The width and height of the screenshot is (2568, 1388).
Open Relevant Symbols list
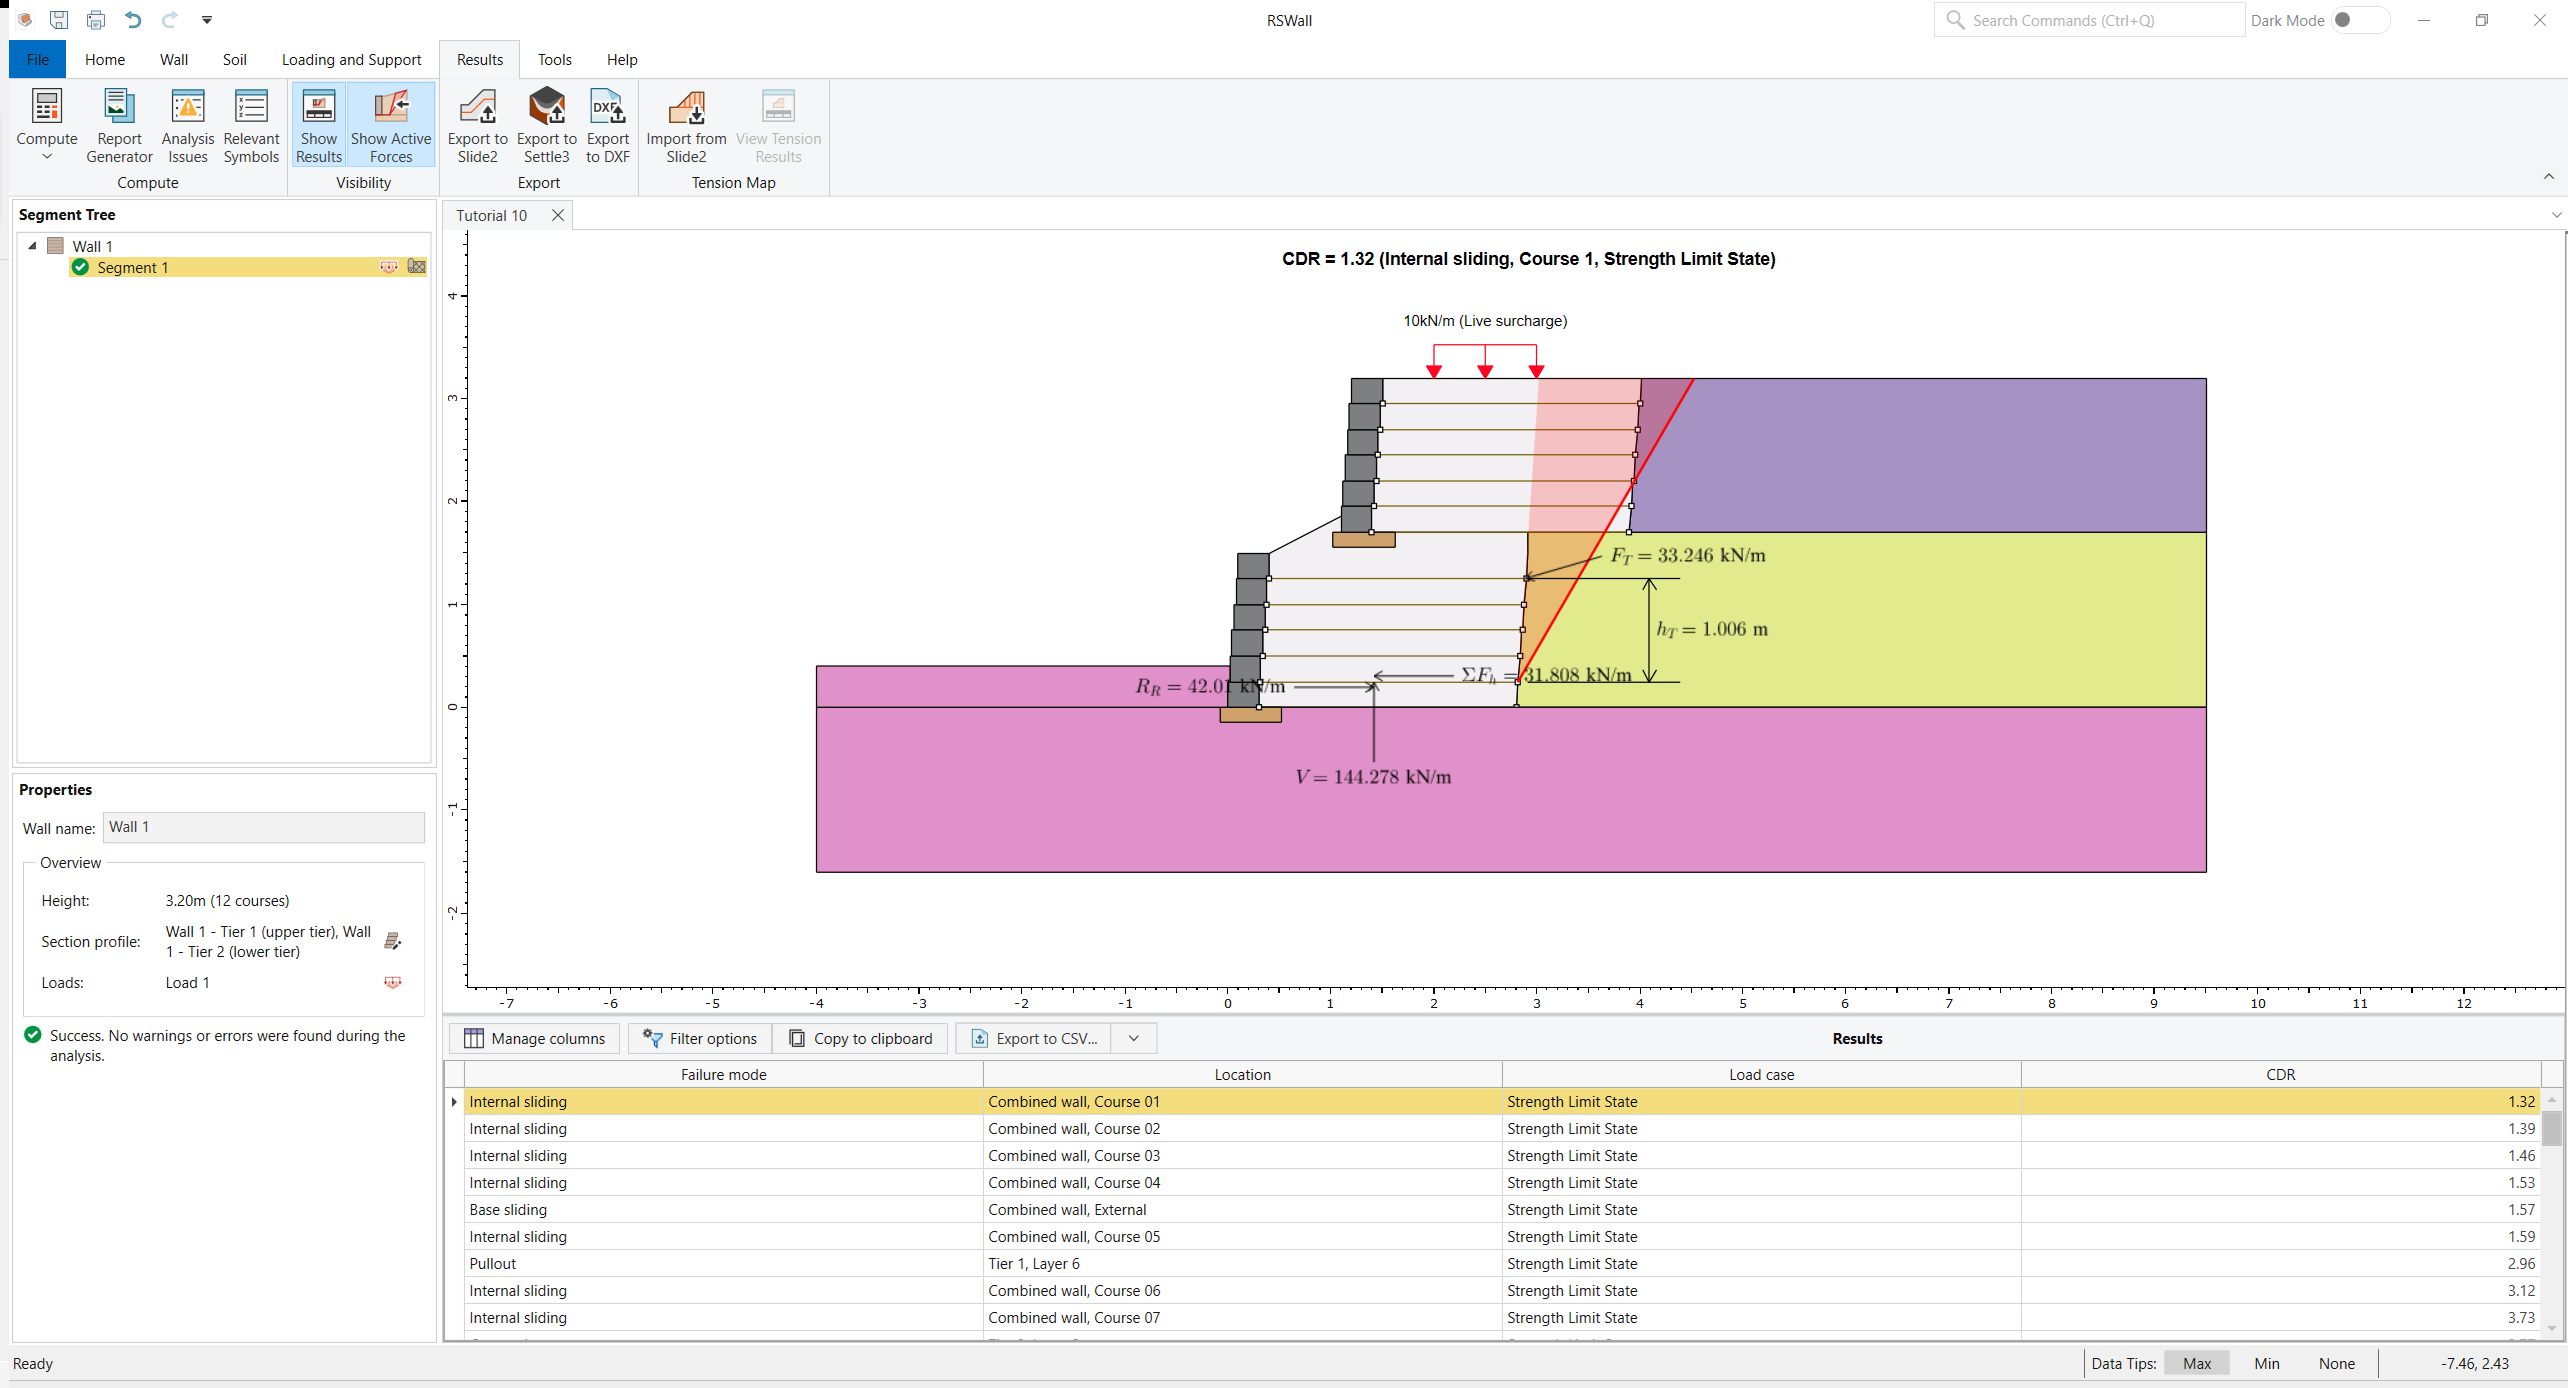coord(251,126)
